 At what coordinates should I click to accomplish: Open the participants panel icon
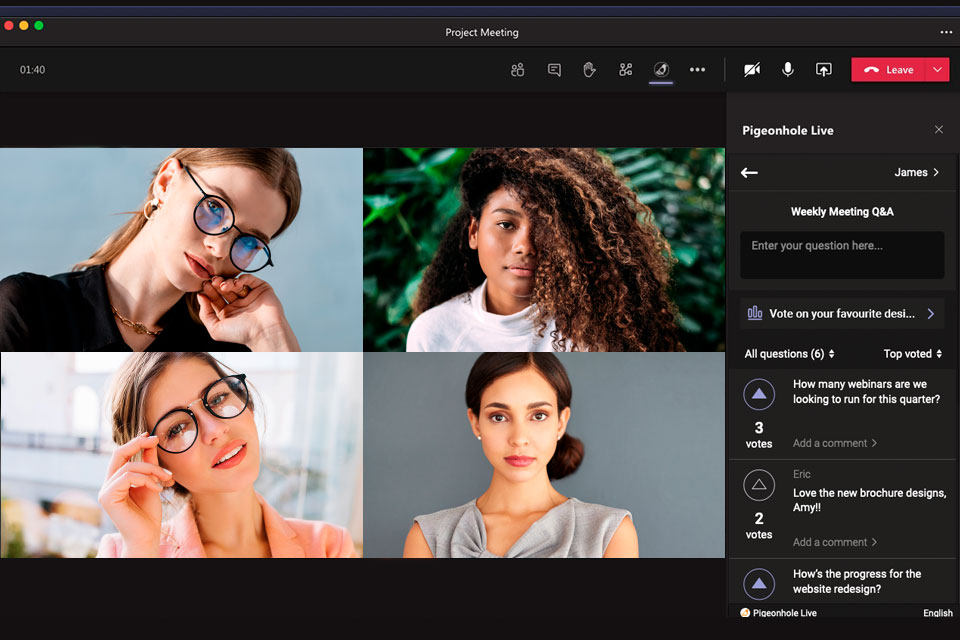(x=517, y=70)
